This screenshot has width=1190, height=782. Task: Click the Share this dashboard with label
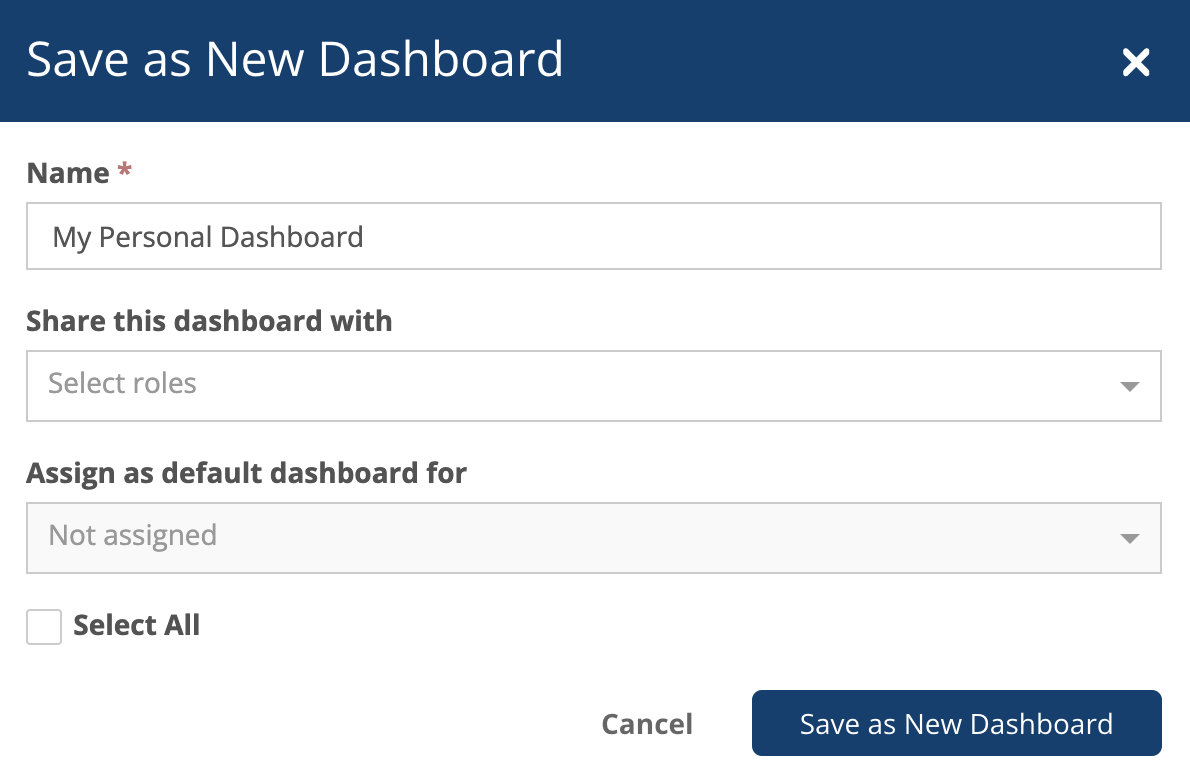[209, 321]
